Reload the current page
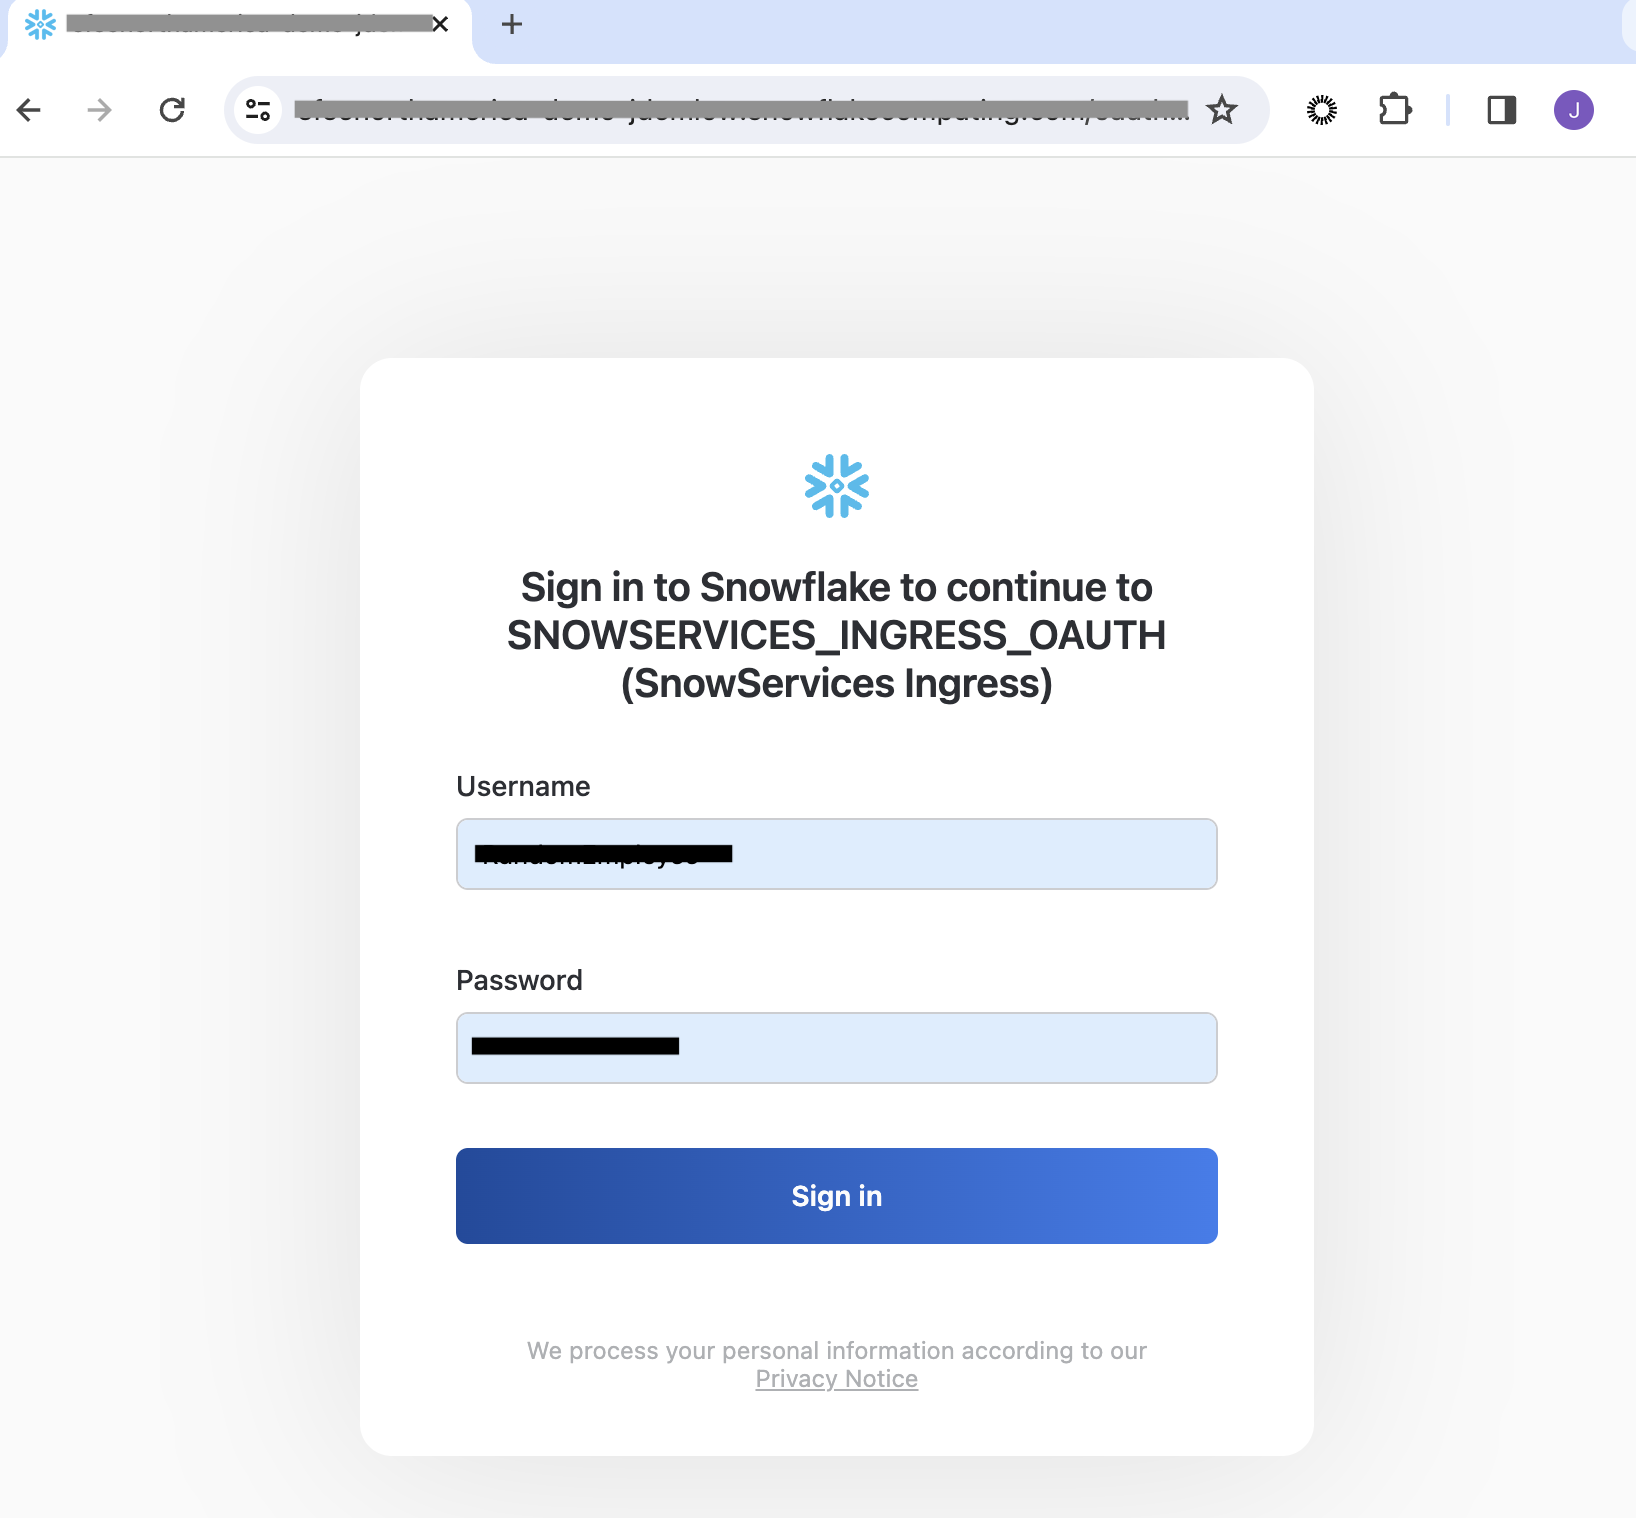Viewport: 1636px width, 1518px height. click(172, 110)
